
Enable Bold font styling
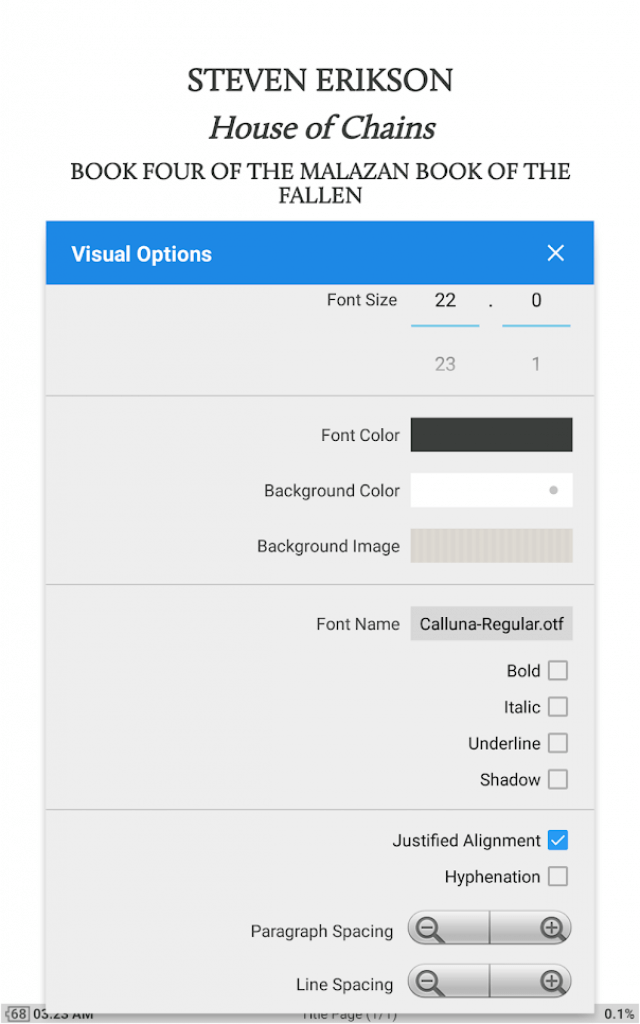(x=558, y=670)
